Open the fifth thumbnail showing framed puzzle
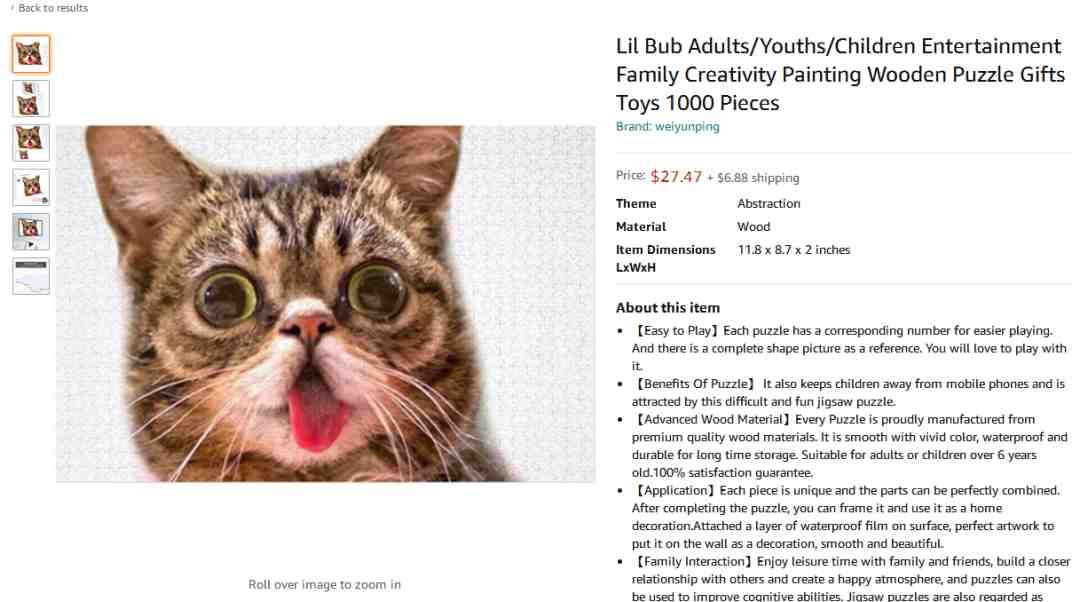1080x602 pixels. (x=31, y=231)
